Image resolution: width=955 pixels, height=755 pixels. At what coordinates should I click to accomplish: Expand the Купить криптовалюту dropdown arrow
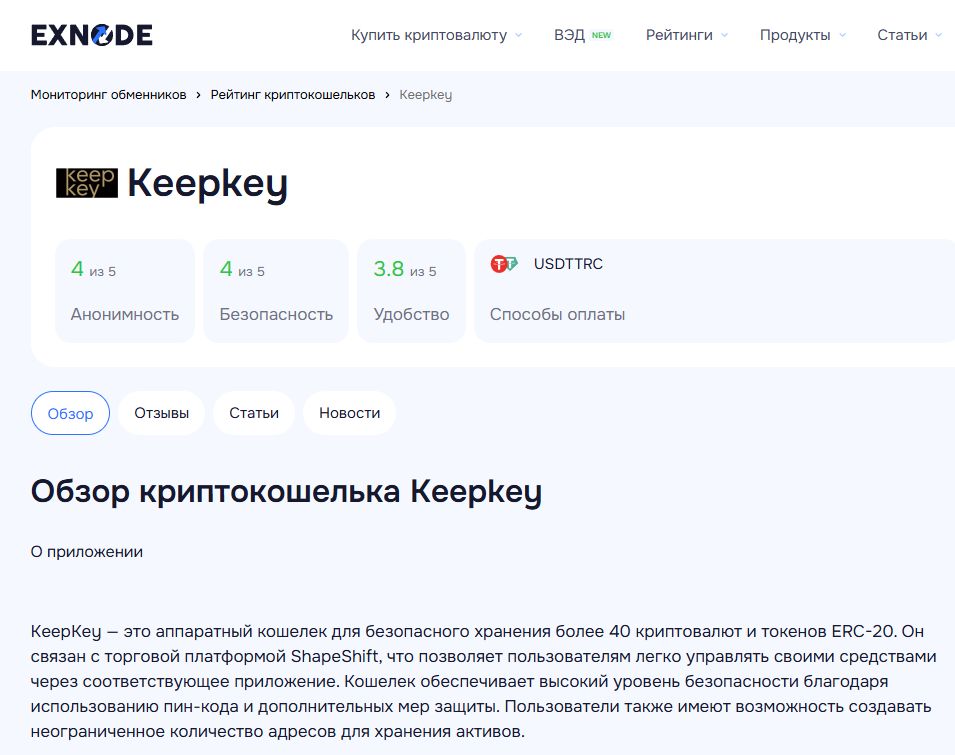pyautogui.click(x=518, y=35)
